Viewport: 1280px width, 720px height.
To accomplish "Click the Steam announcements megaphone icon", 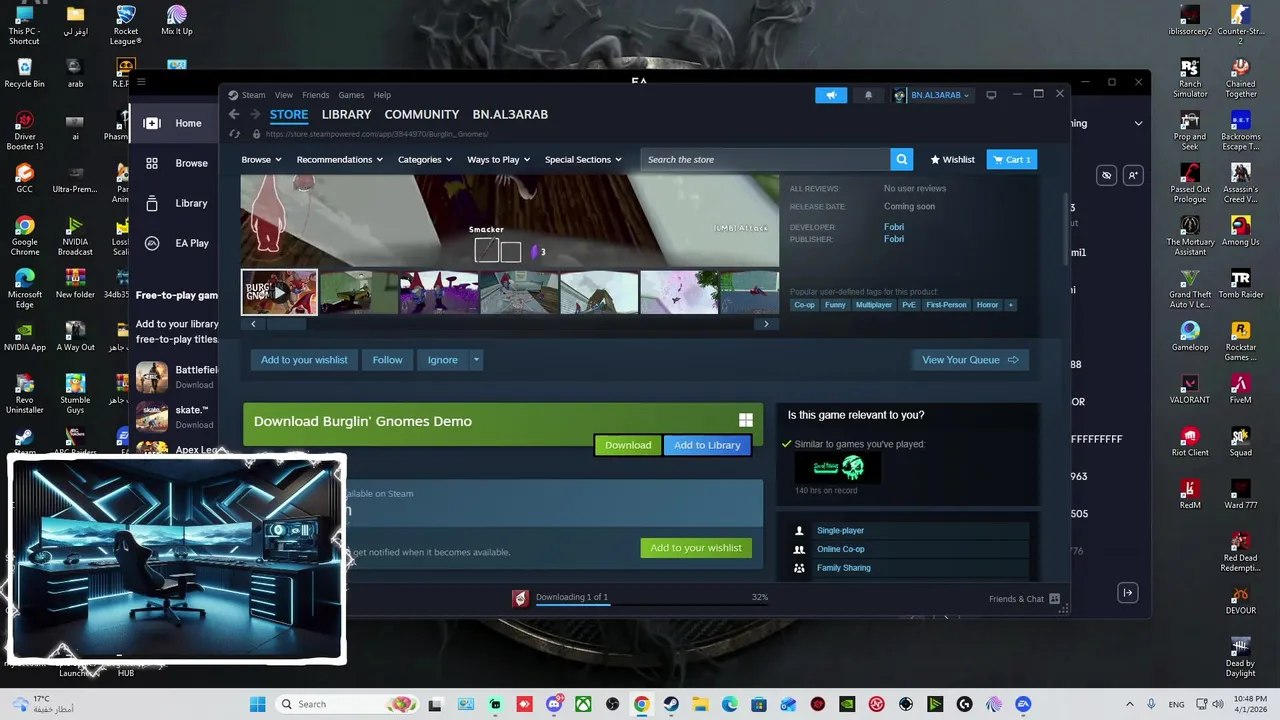I will pos(831,95).
